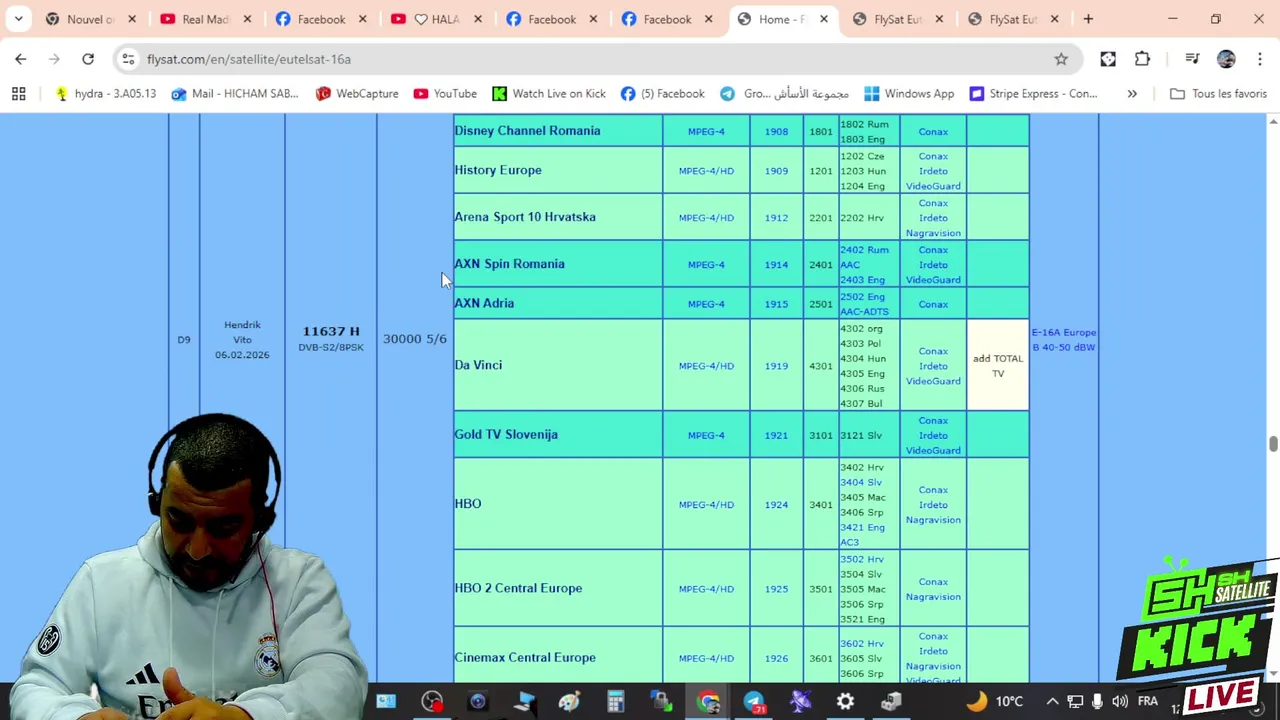Viewport: 1280px width, 720px height.
Task: Click the page vertical scrollbar thumb
Action: [x=1272, y=444]
